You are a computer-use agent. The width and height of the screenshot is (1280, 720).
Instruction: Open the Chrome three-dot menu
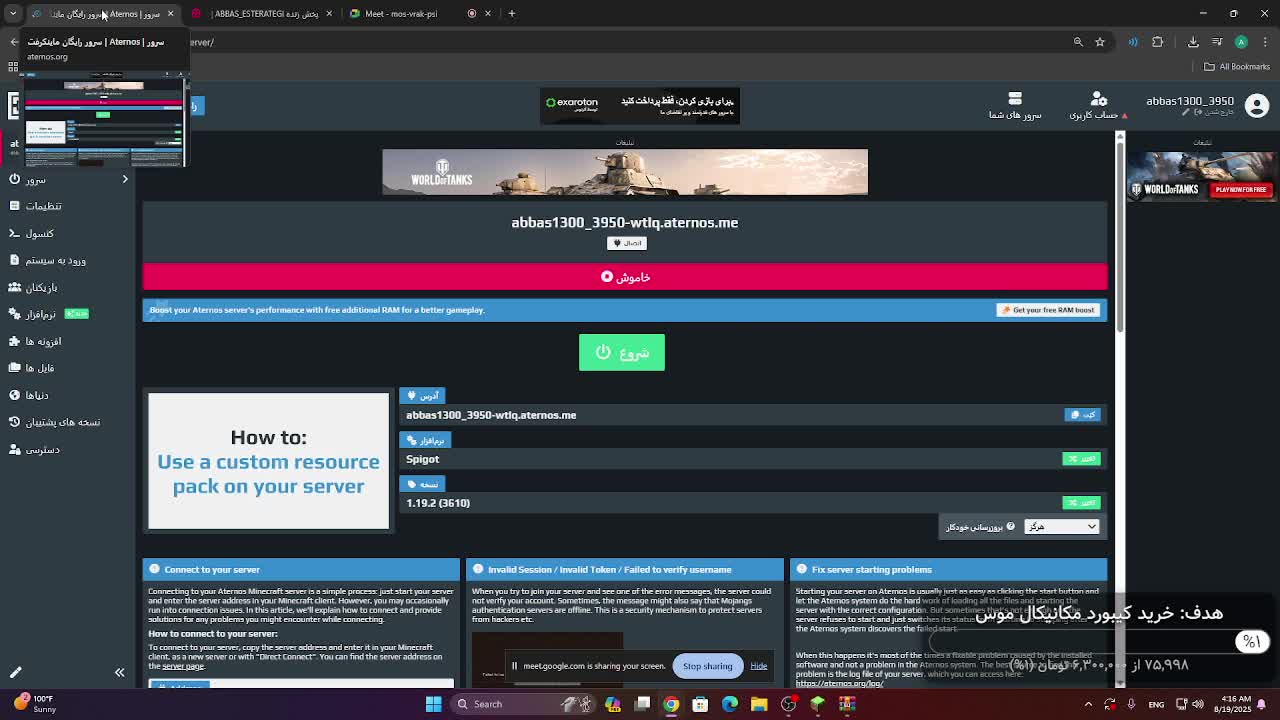pos(1264,42)
